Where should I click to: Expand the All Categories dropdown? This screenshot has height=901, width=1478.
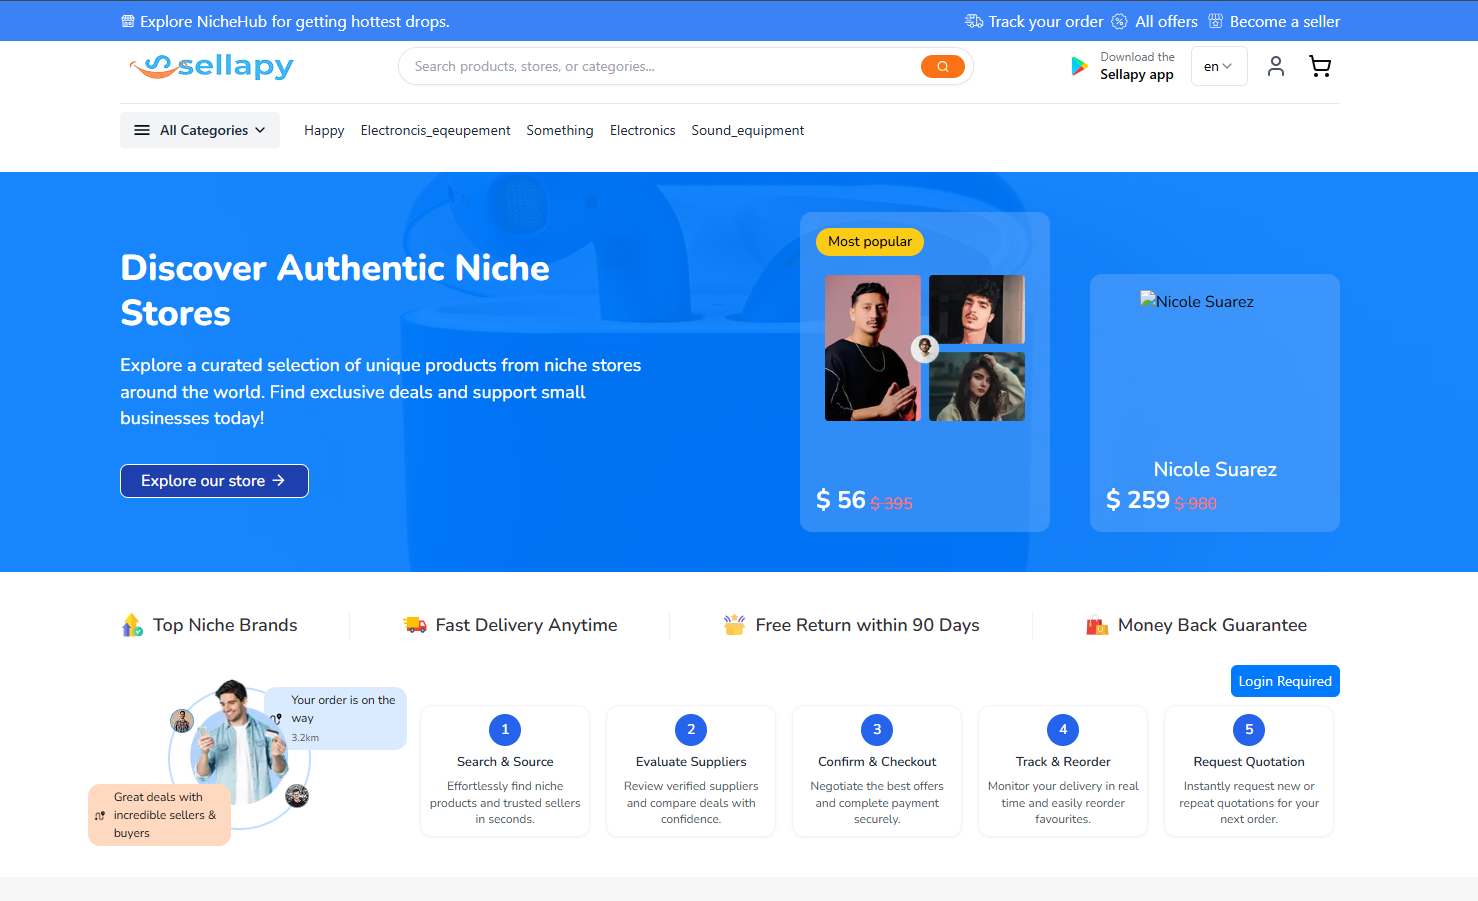click(x=200, y=130)
